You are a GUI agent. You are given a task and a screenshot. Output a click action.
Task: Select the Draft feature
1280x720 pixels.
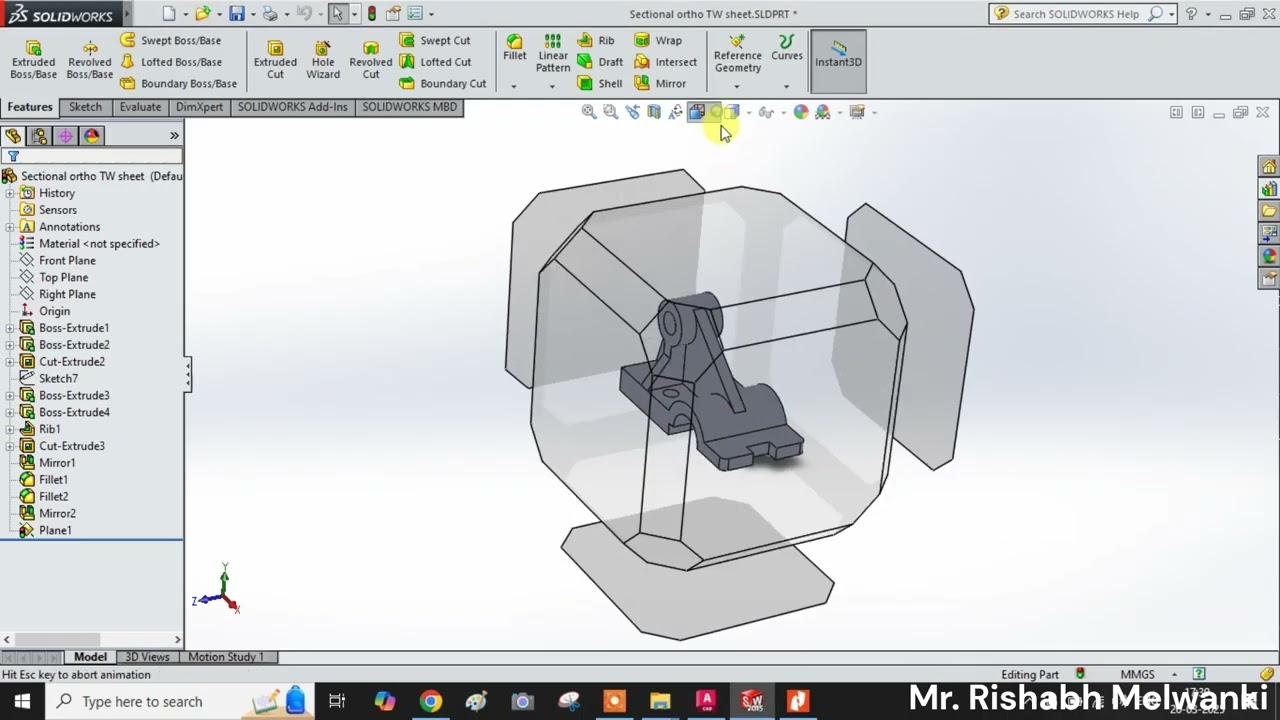(600, 62)
